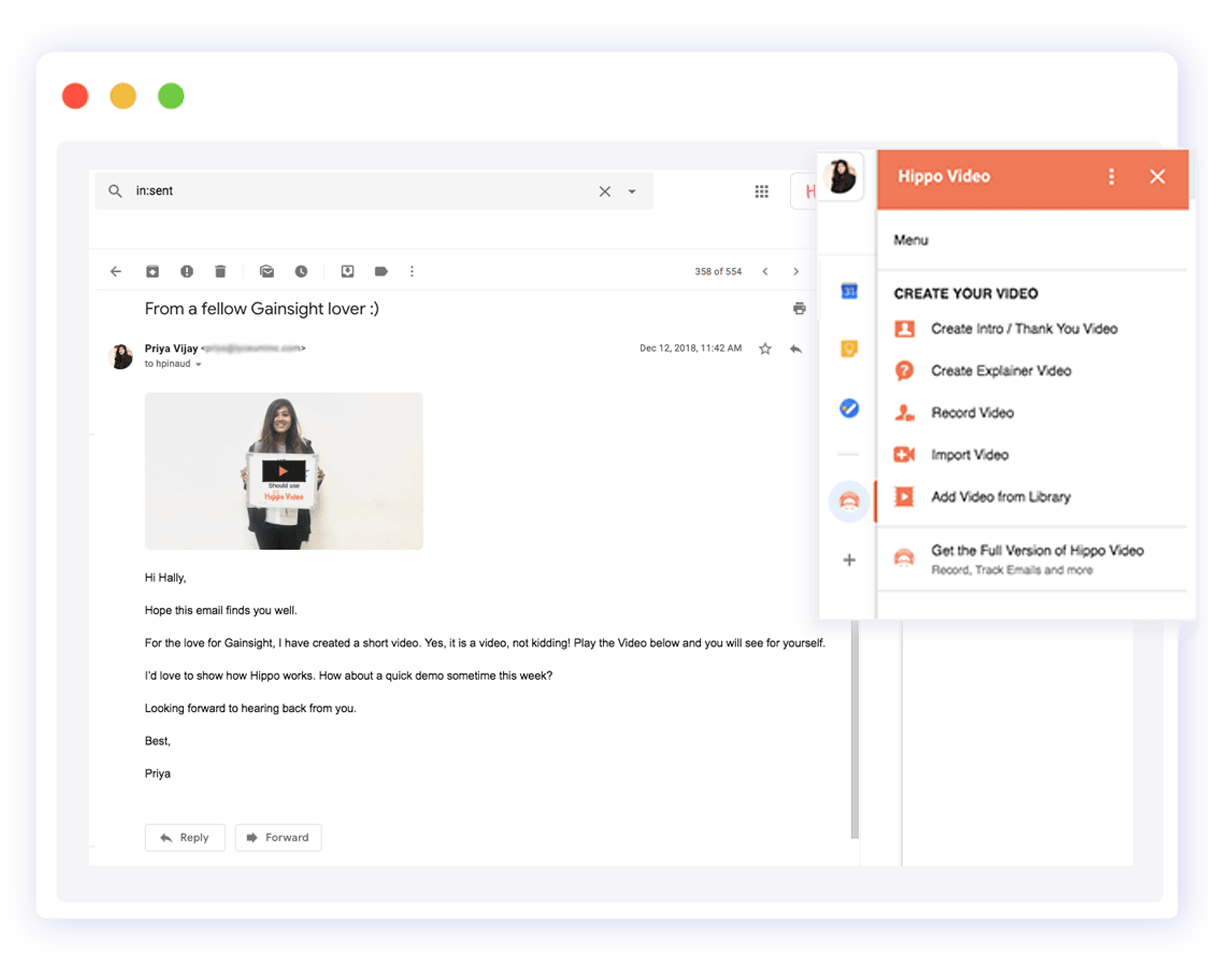Screen dimensions: 1208x959
Task: Mark the email as unread
Action: 267,271
